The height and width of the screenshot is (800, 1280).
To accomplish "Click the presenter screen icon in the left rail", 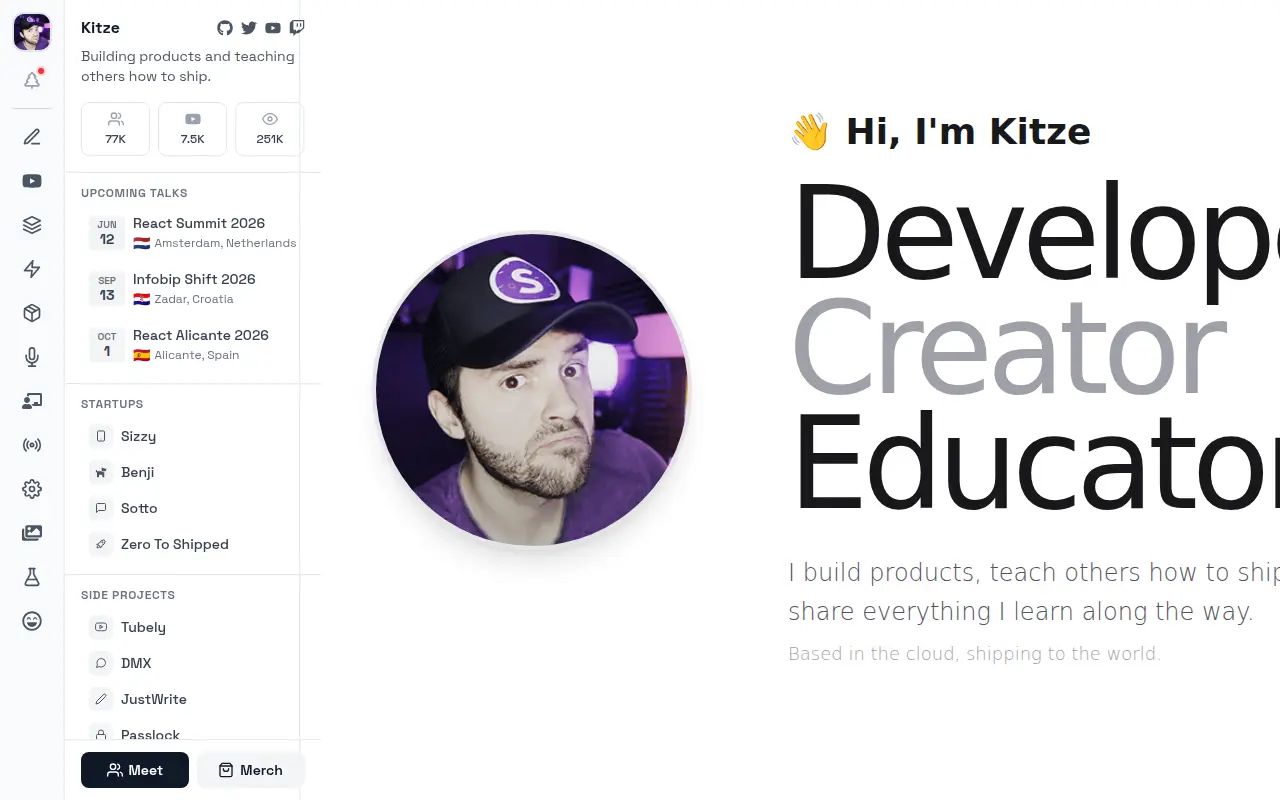I will (x=32, y=401).
